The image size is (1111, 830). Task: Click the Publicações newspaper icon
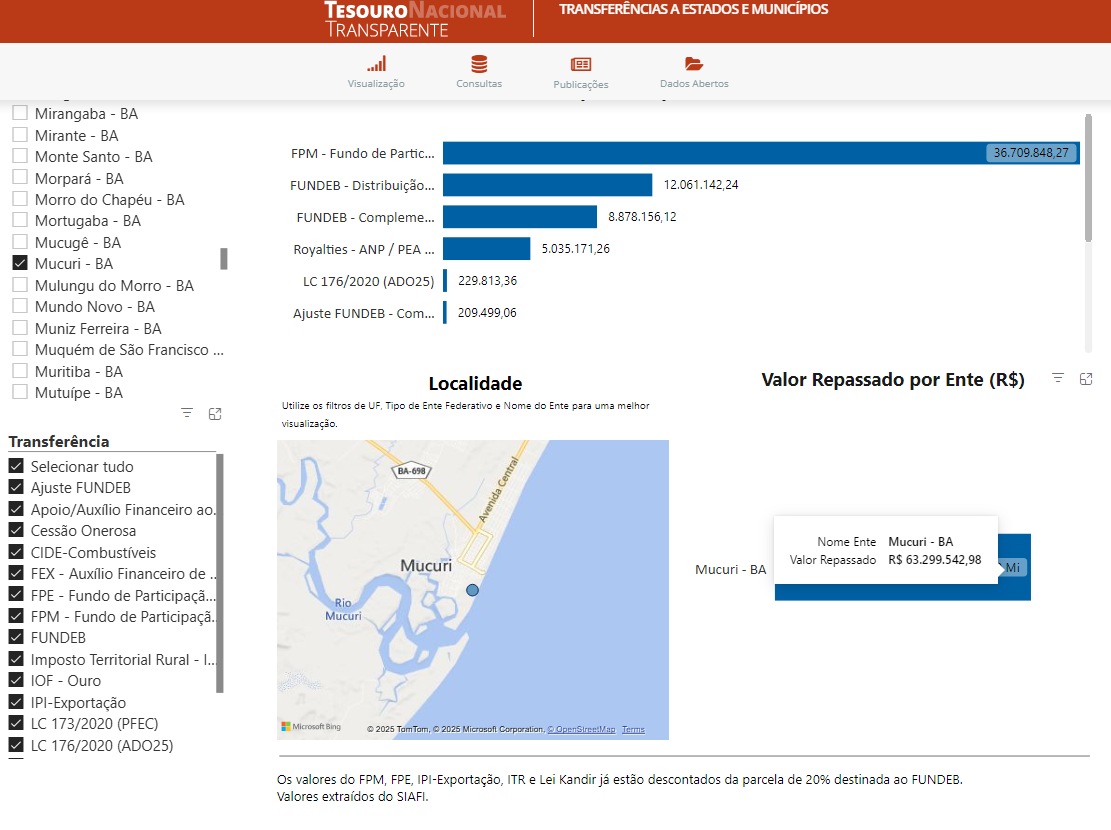580,64
